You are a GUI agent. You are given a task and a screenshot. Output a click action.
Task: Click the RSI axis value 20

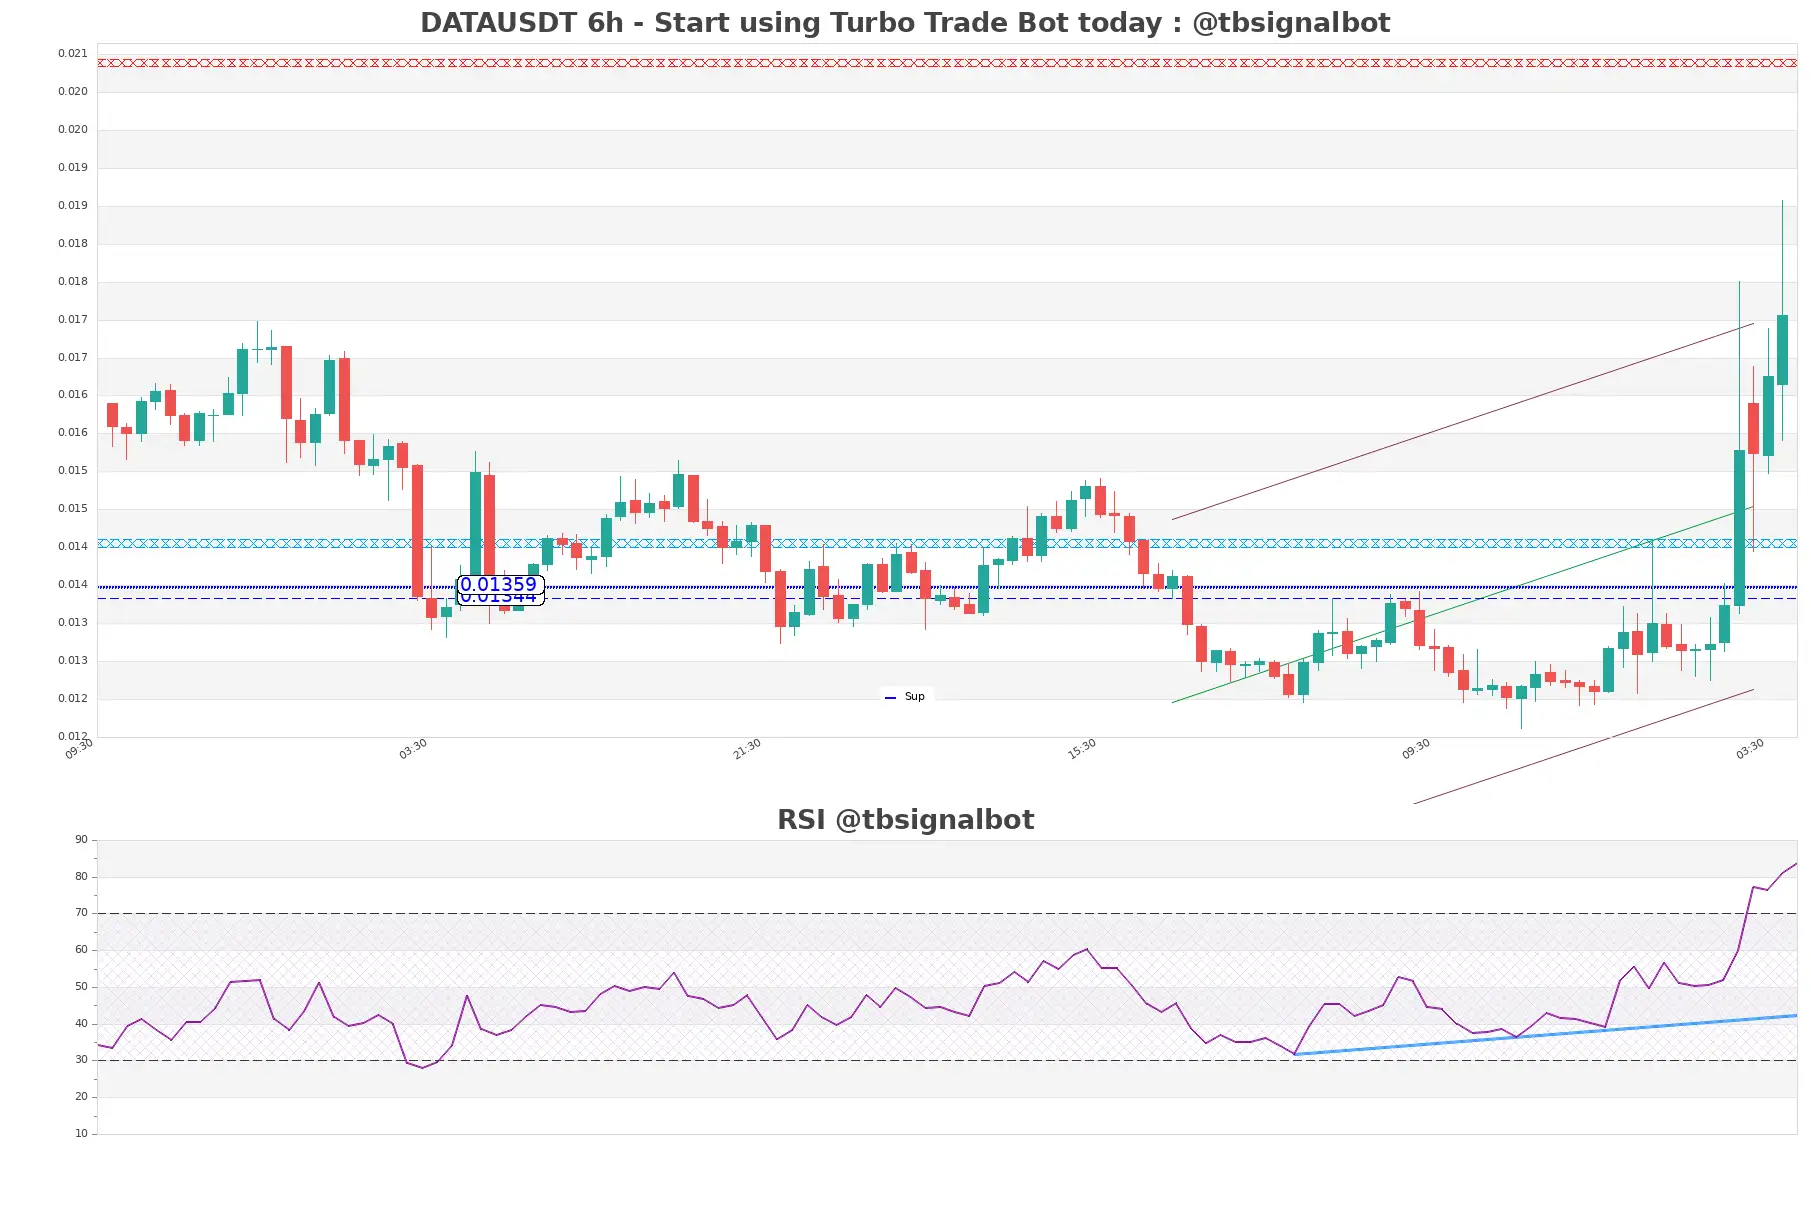(x=81, y=1096)
